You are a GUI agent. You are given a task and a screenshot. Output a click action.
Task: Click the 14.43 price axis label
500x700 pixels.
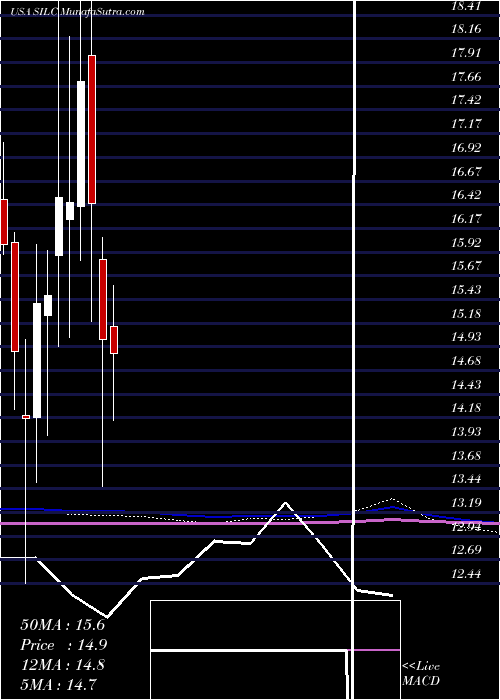coord(467,384)
